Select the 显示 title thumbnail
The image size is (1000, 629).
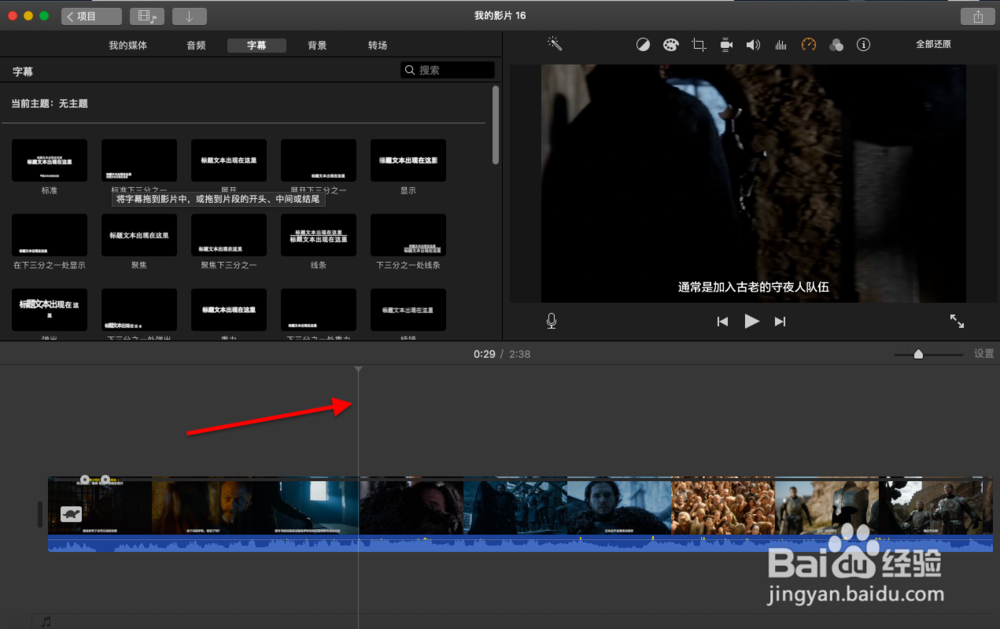[408, 160]
